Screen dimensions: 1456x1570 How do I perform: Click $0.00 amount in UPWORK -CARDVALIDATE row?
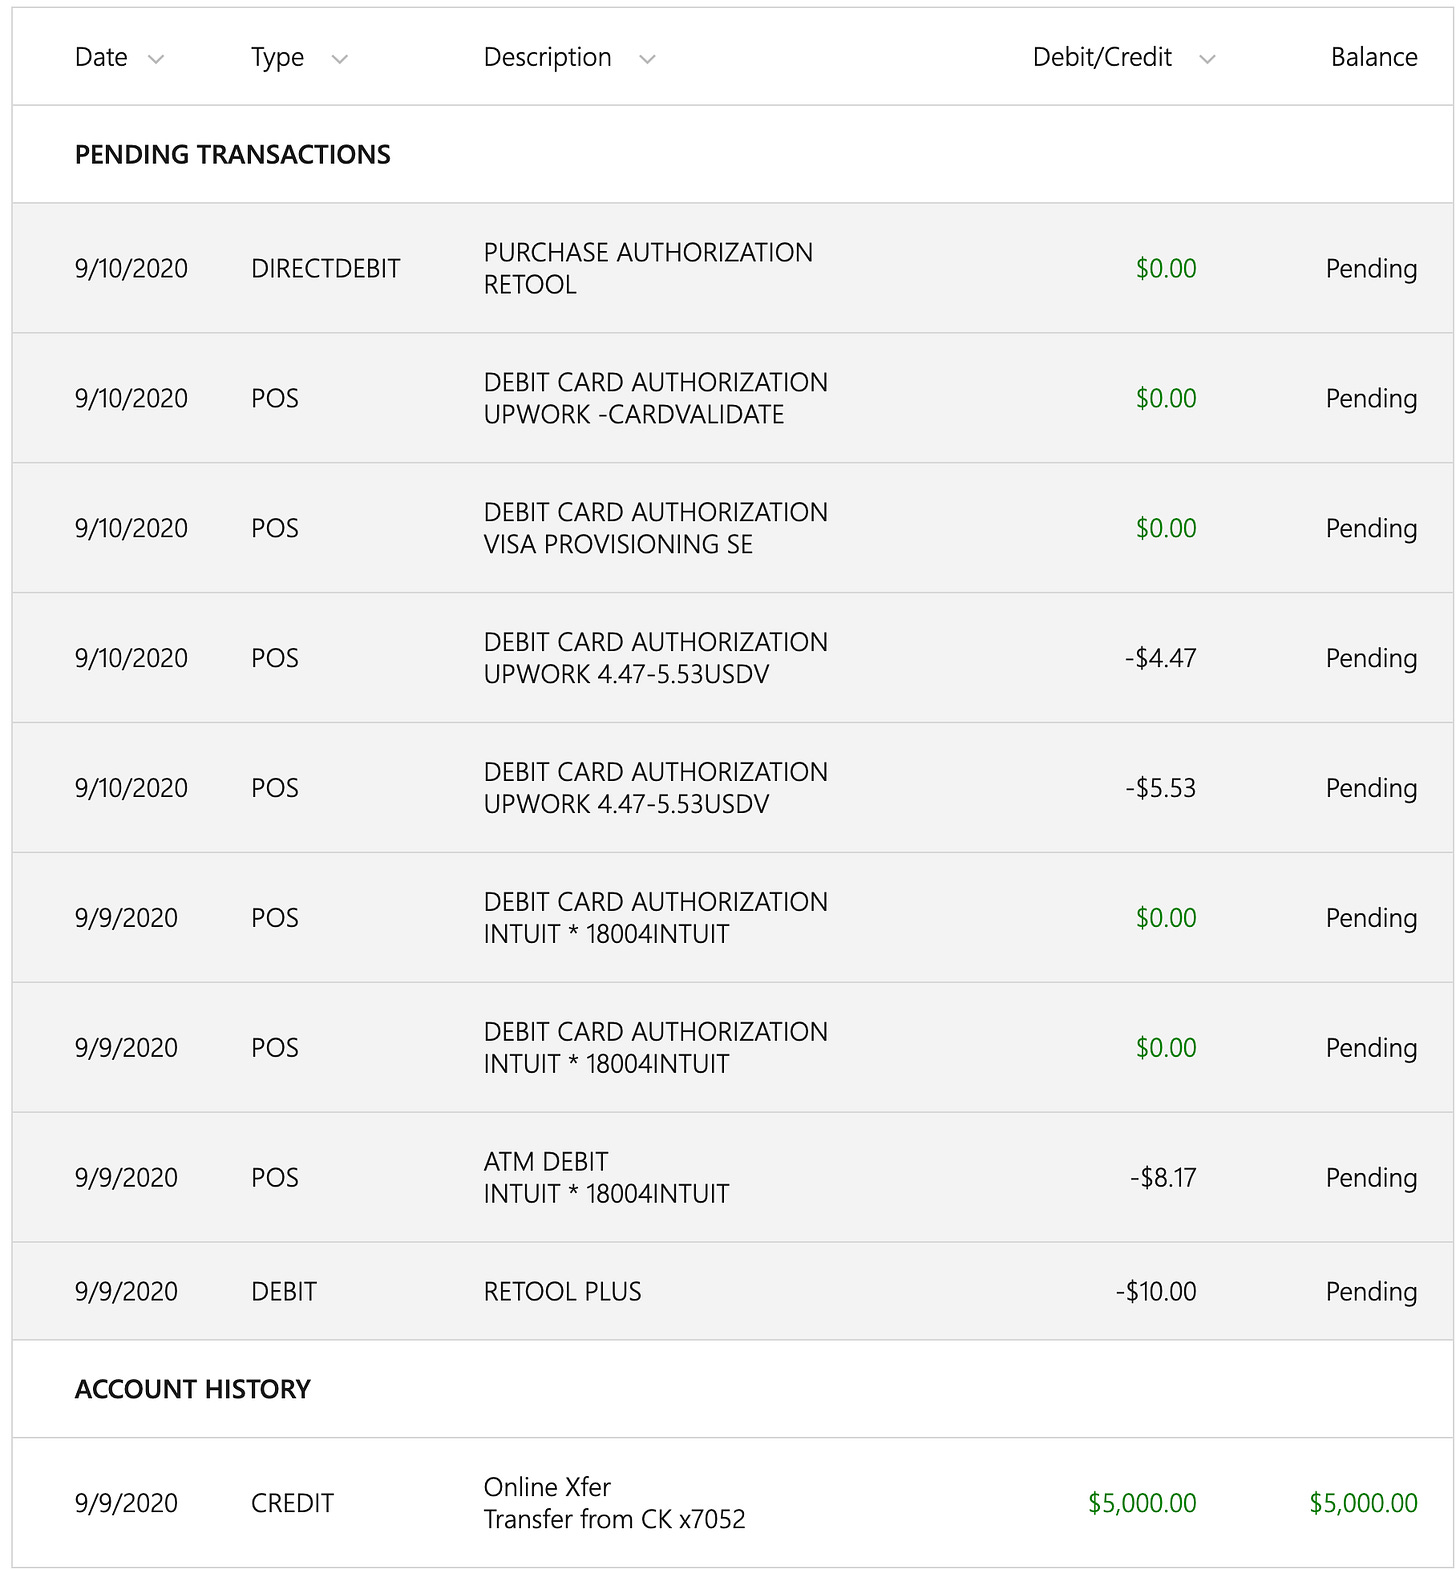click(x=1166, y=398)
